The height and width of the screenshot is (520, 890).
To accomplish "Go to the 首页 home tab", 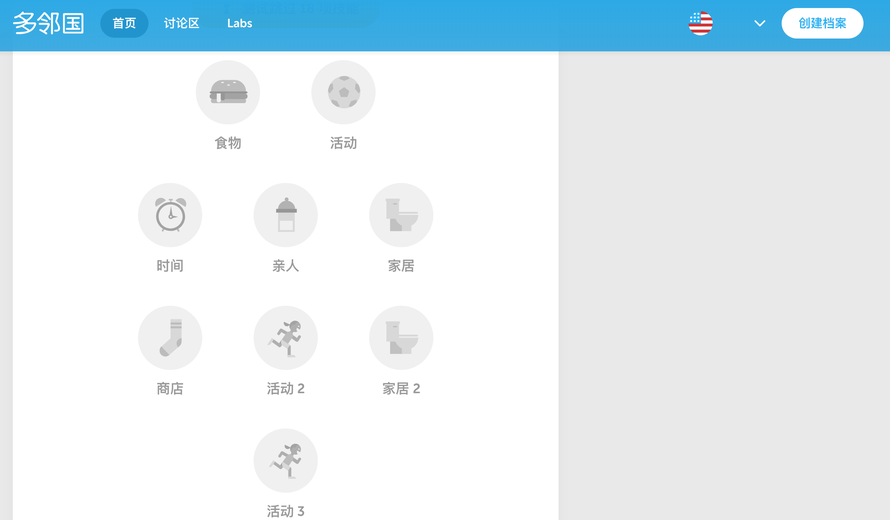I will tap(124, 23).
